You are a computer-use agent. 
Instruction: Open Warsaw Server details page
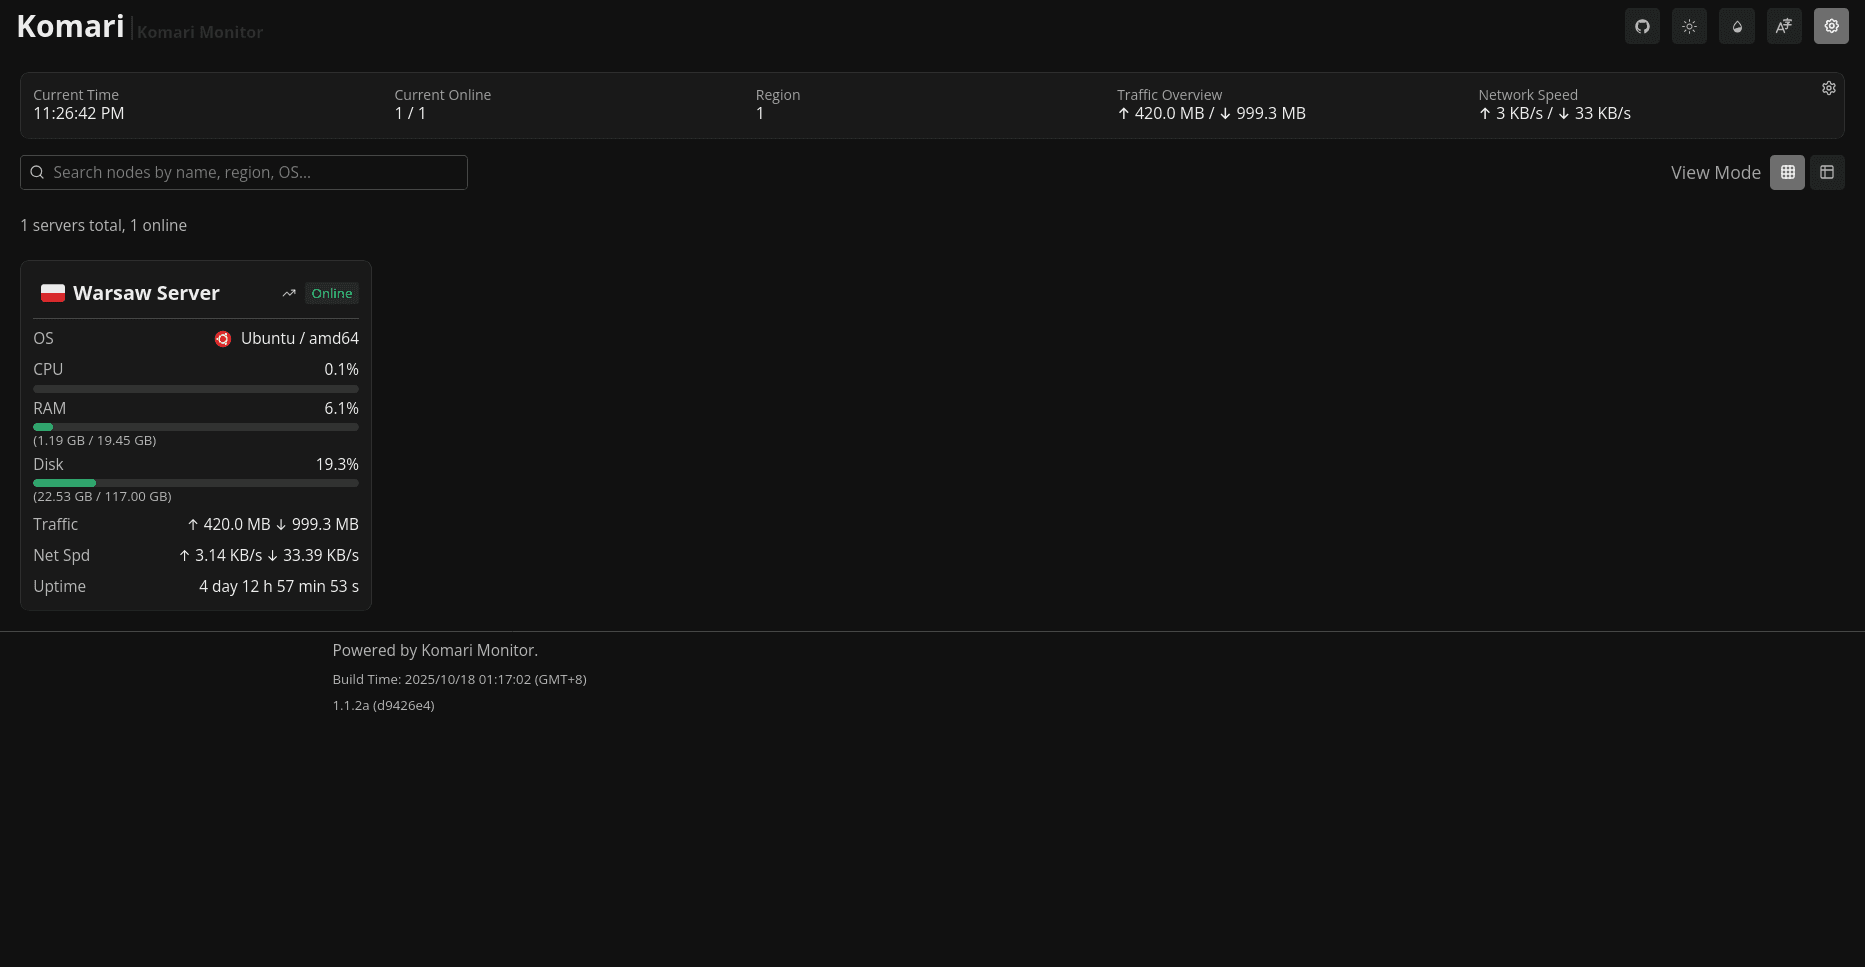pos(146,293)
